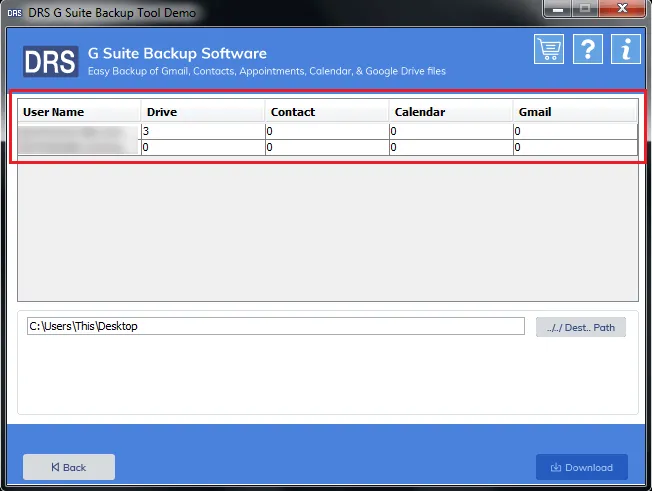Select the User Name column header

pos(79,112)
